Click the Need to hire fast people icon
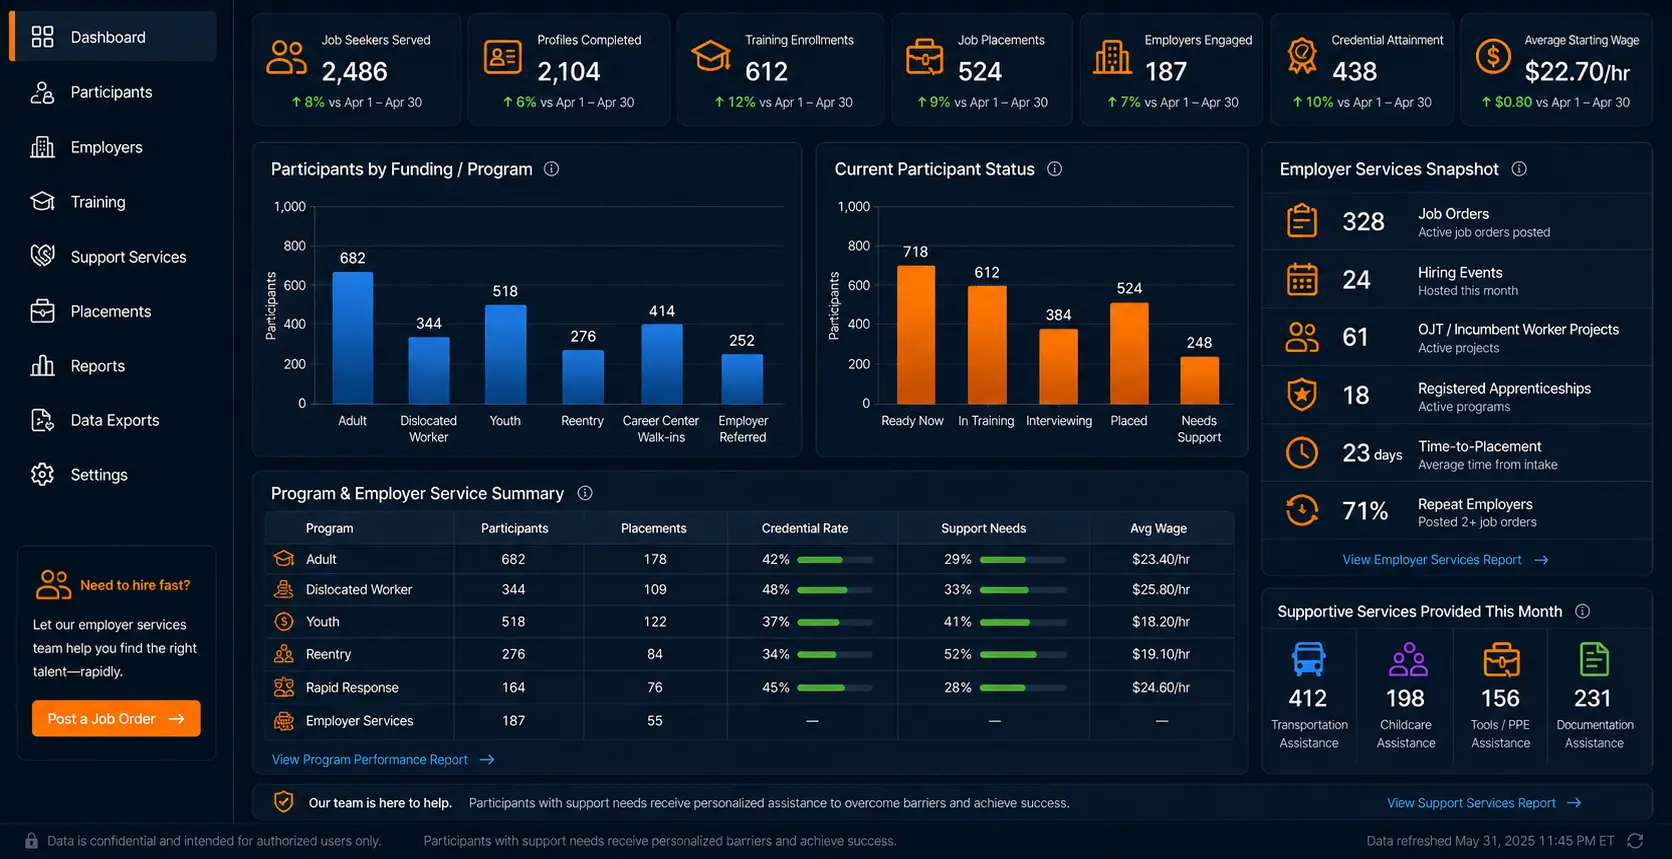 click(x=53, y=584)
